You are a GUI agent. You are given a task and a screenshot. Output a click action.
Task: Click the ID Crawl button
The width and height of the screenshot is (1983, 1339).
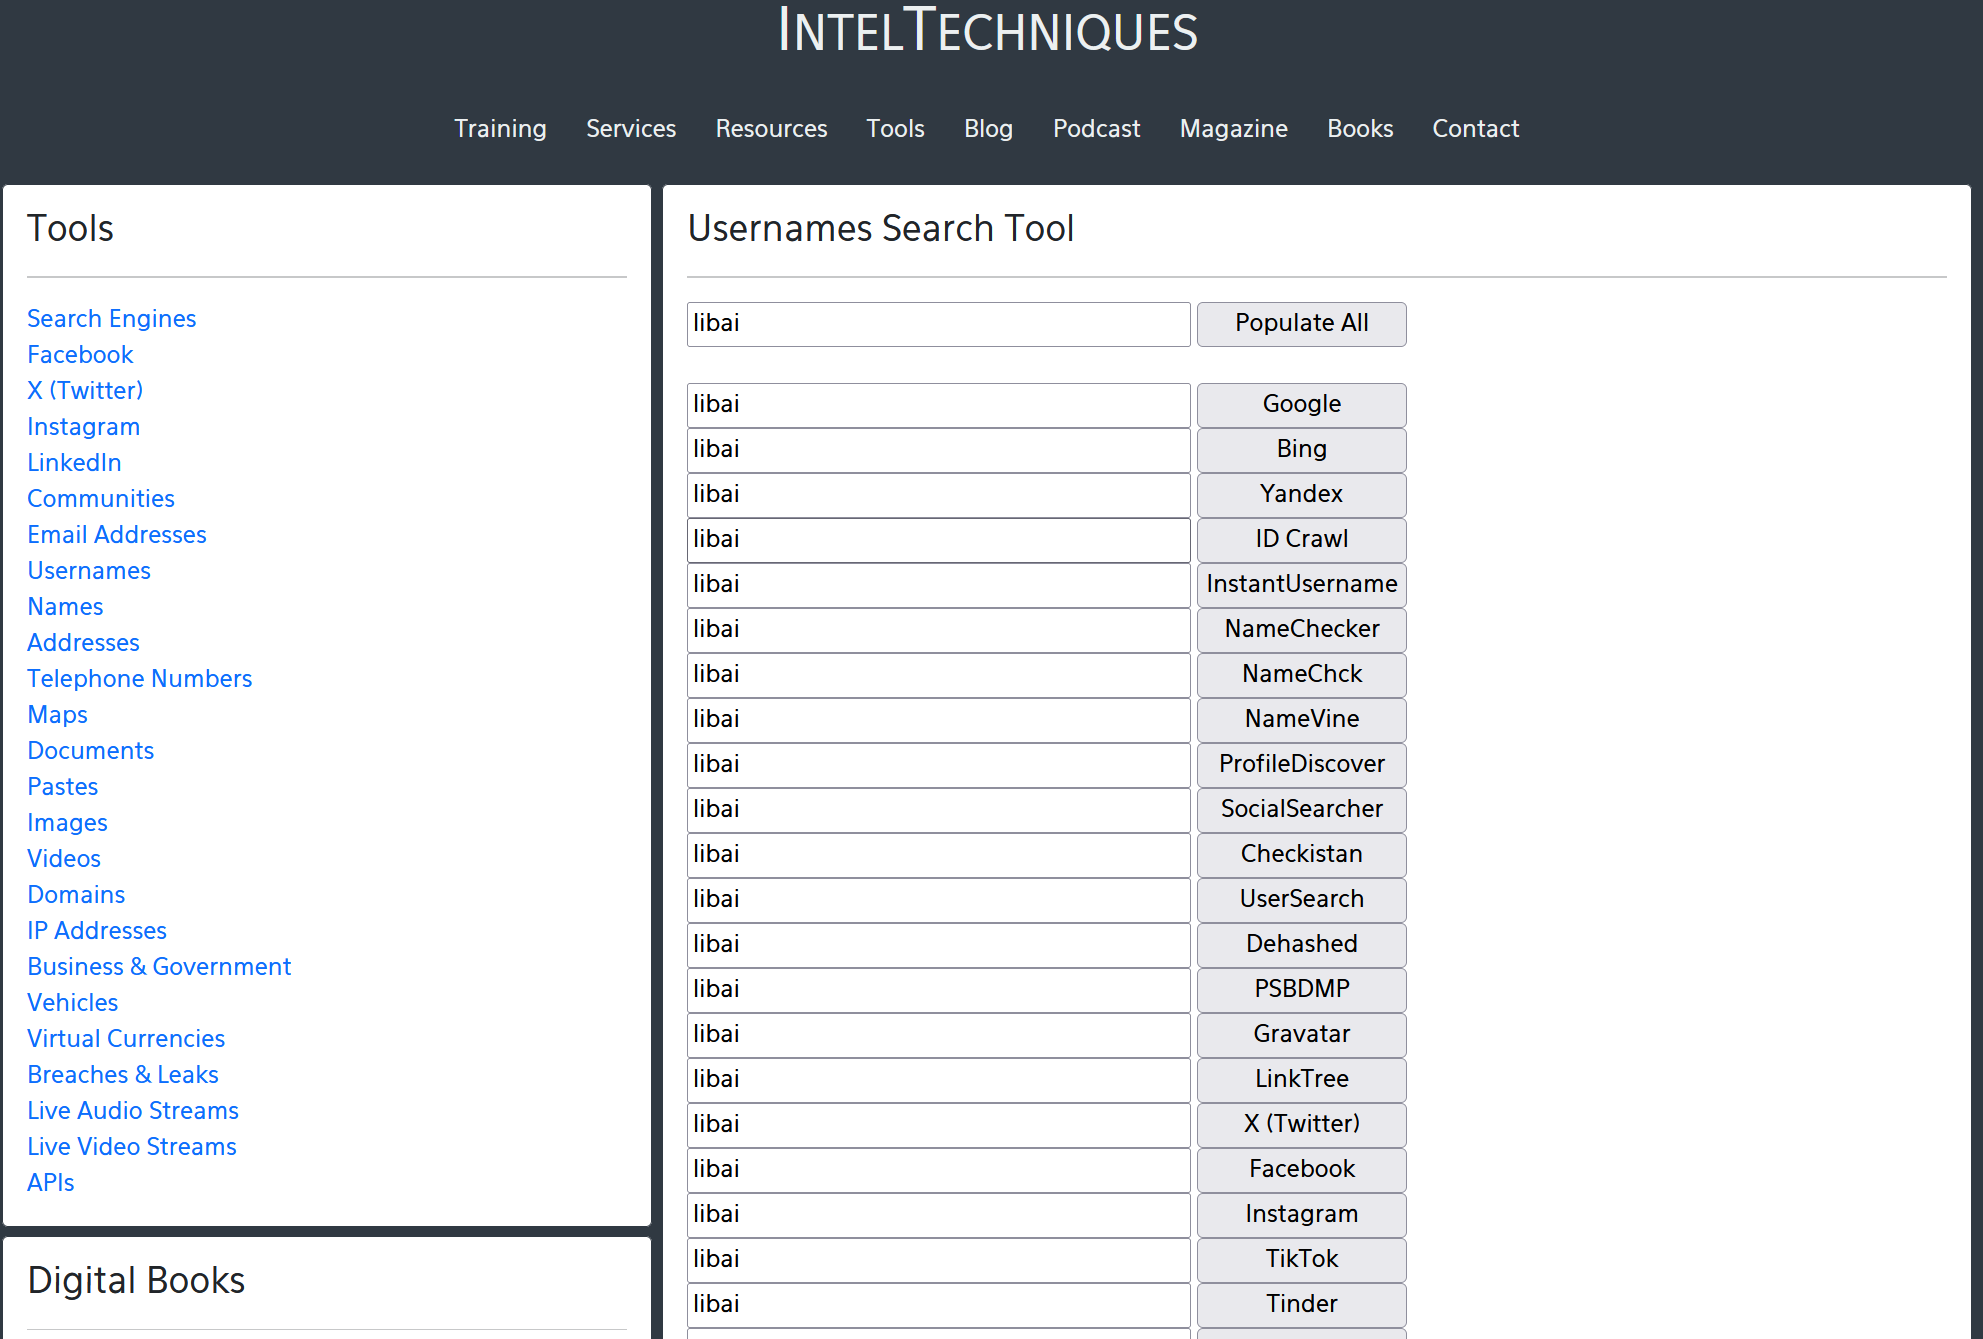[1301, 540]
